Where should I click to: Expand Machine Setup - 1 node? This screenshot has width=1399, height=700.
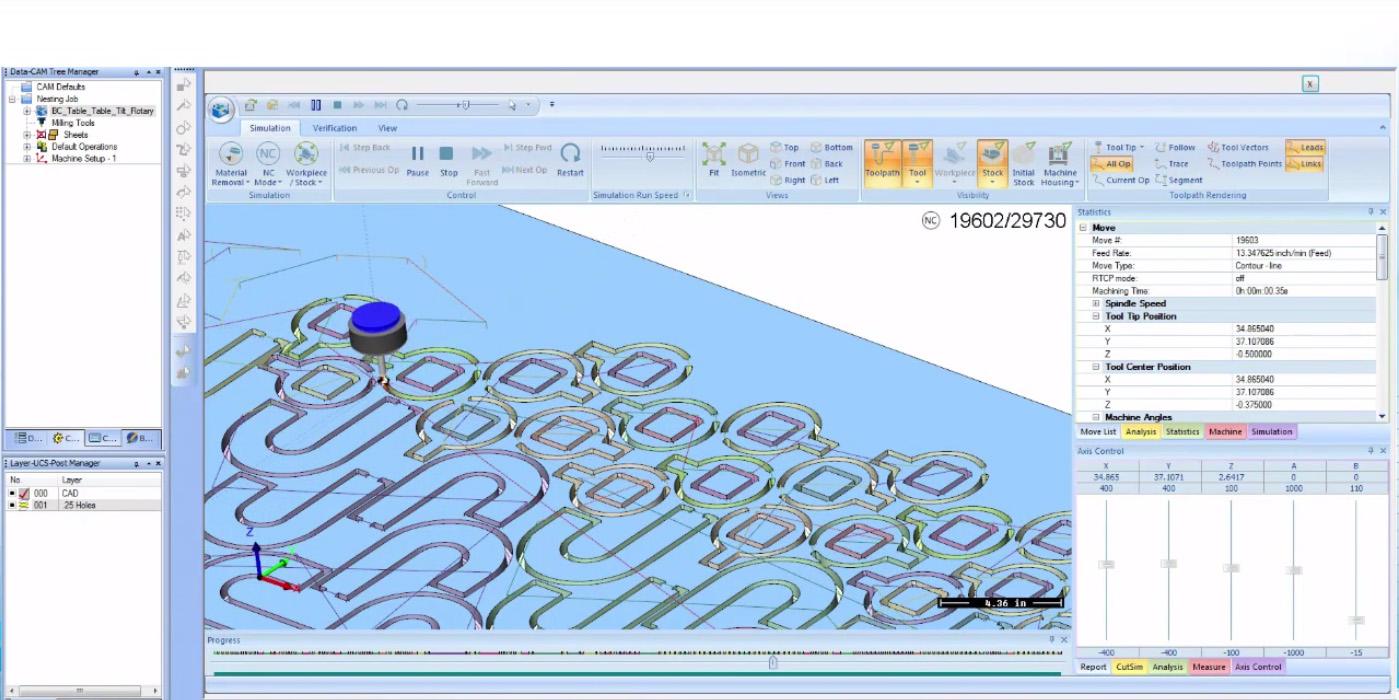point(27,159)
